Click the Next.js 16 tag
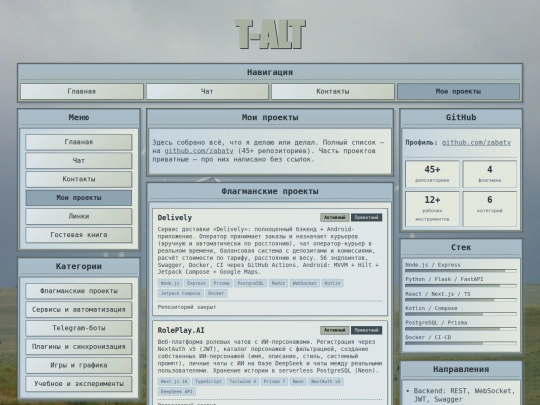Viewport: 540px width, 405px height. 174,382
